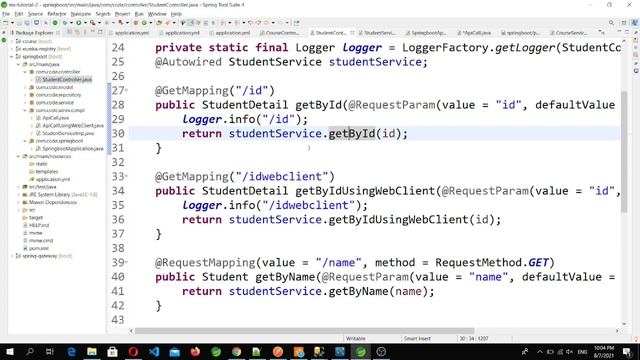This screenshot has height=360, width=640.
Task: Maximize the Package Explorer view
Action: [x=100, y=32]
